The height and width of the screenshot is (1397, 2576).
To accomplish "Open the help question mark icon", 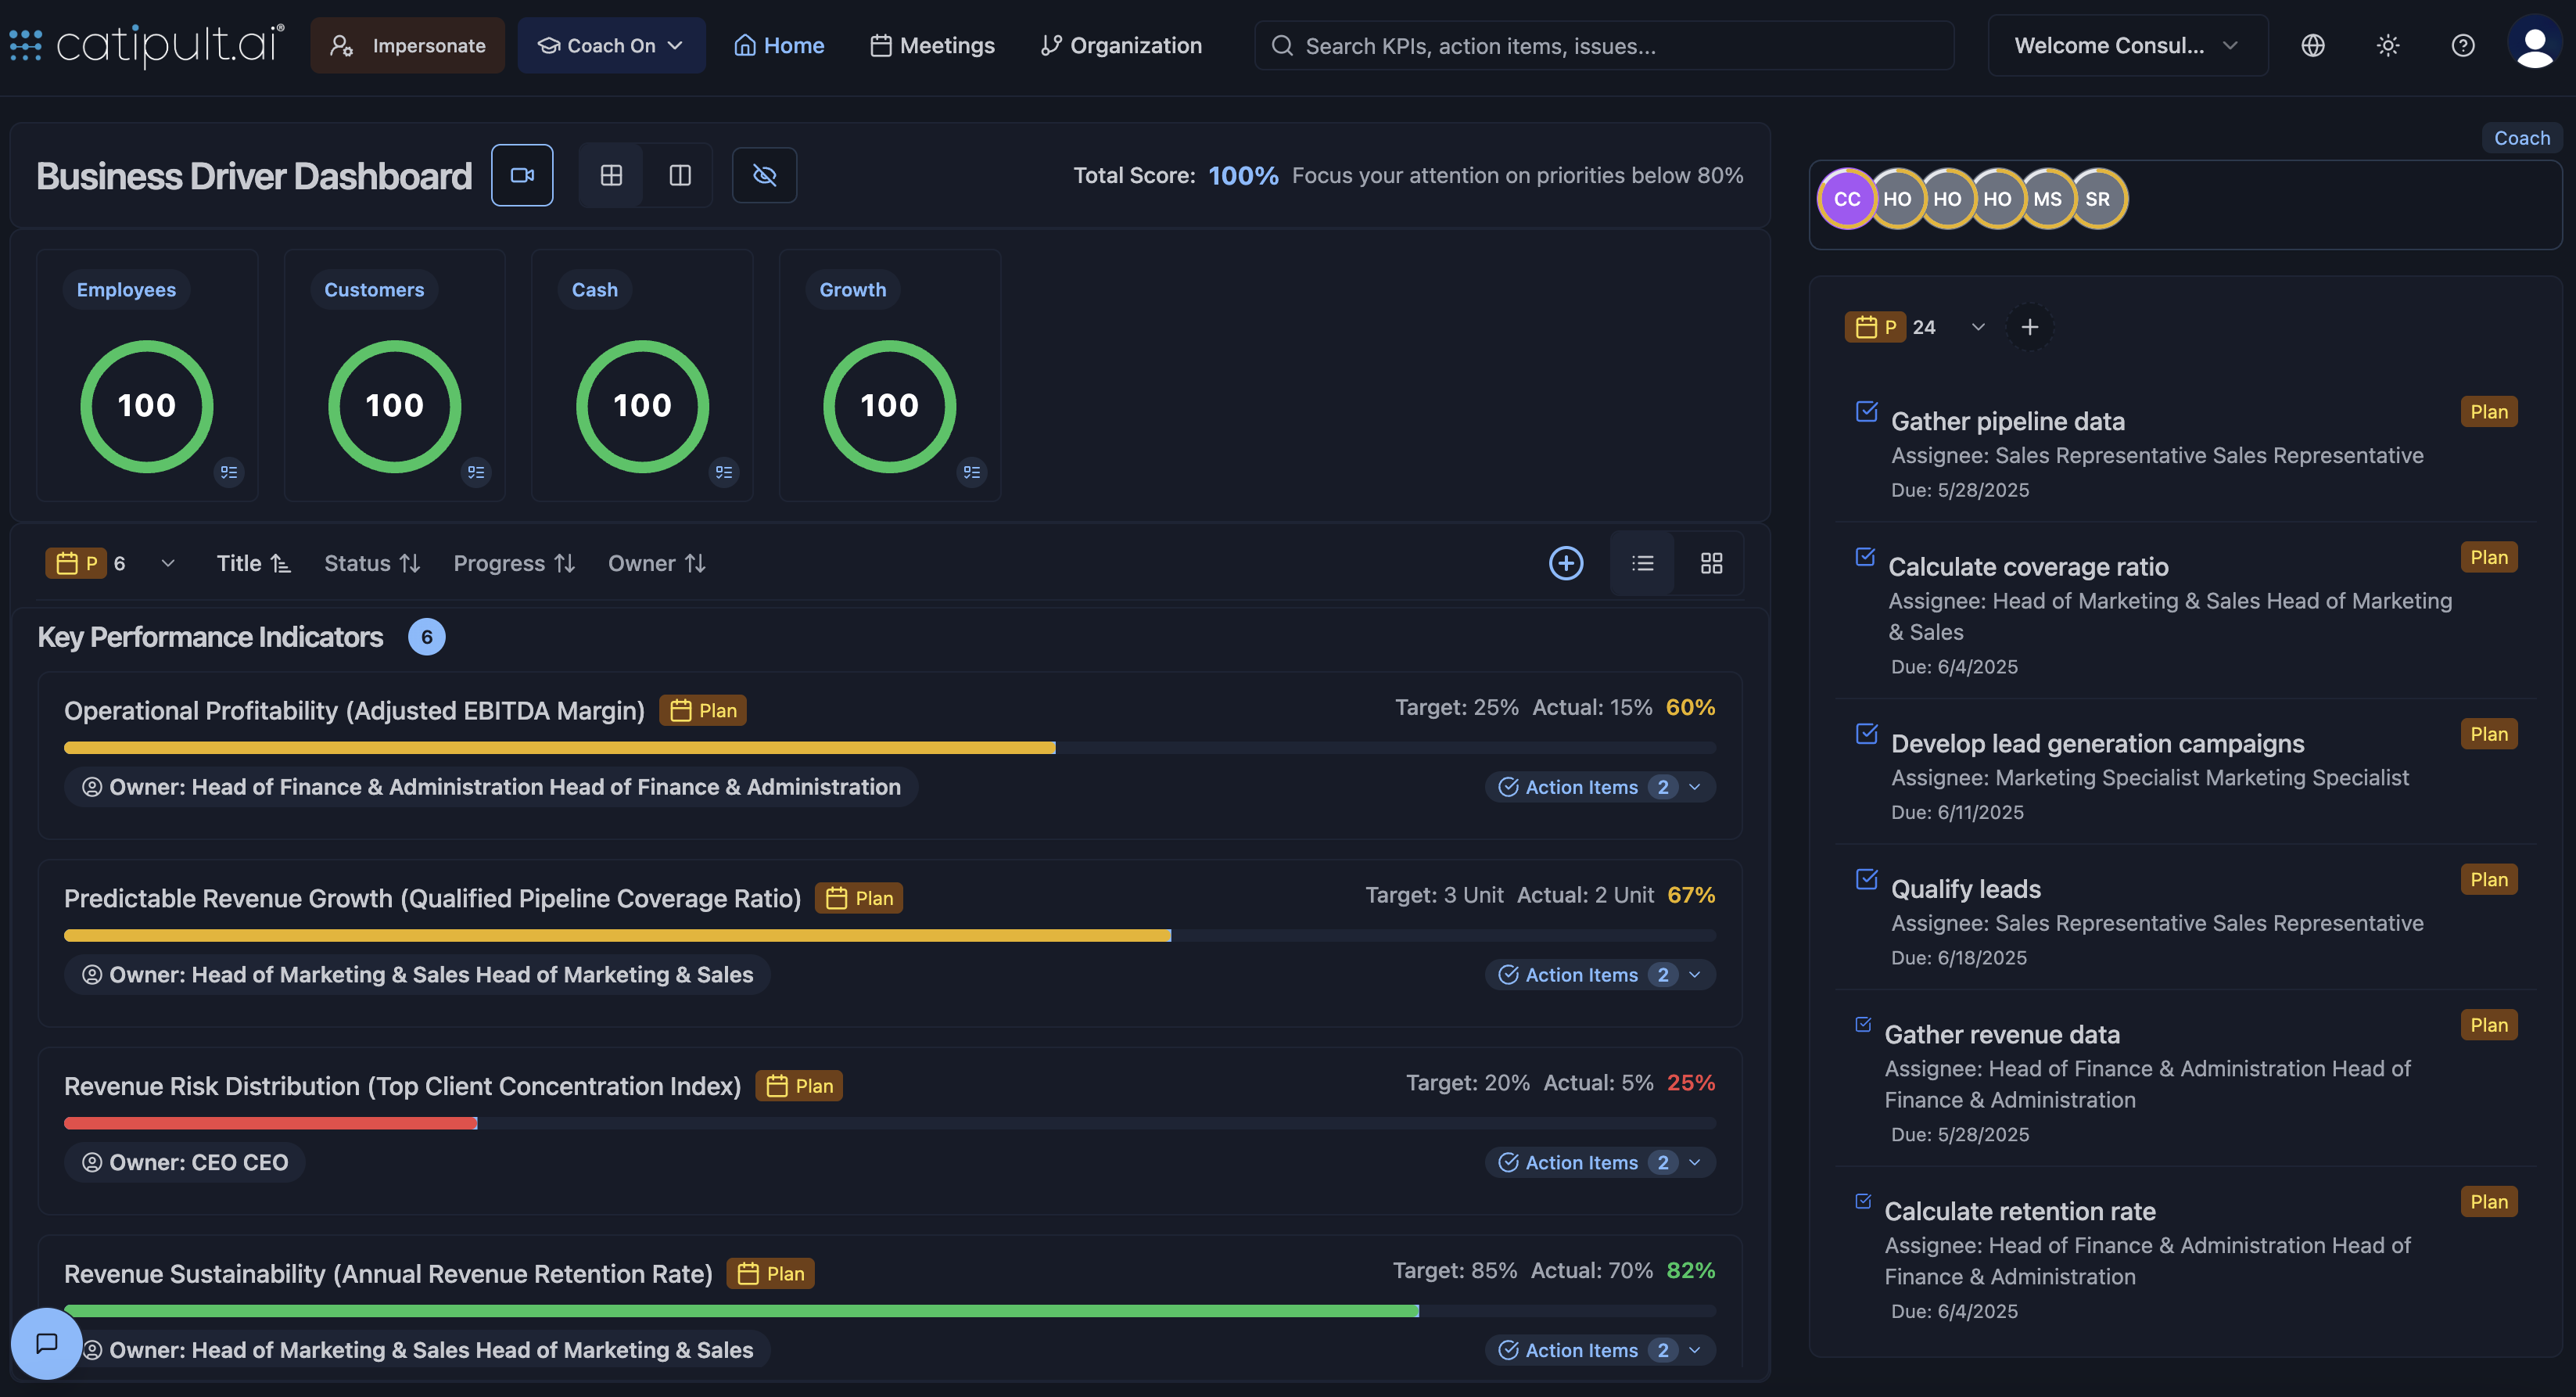I will (x=2462, y=45).
